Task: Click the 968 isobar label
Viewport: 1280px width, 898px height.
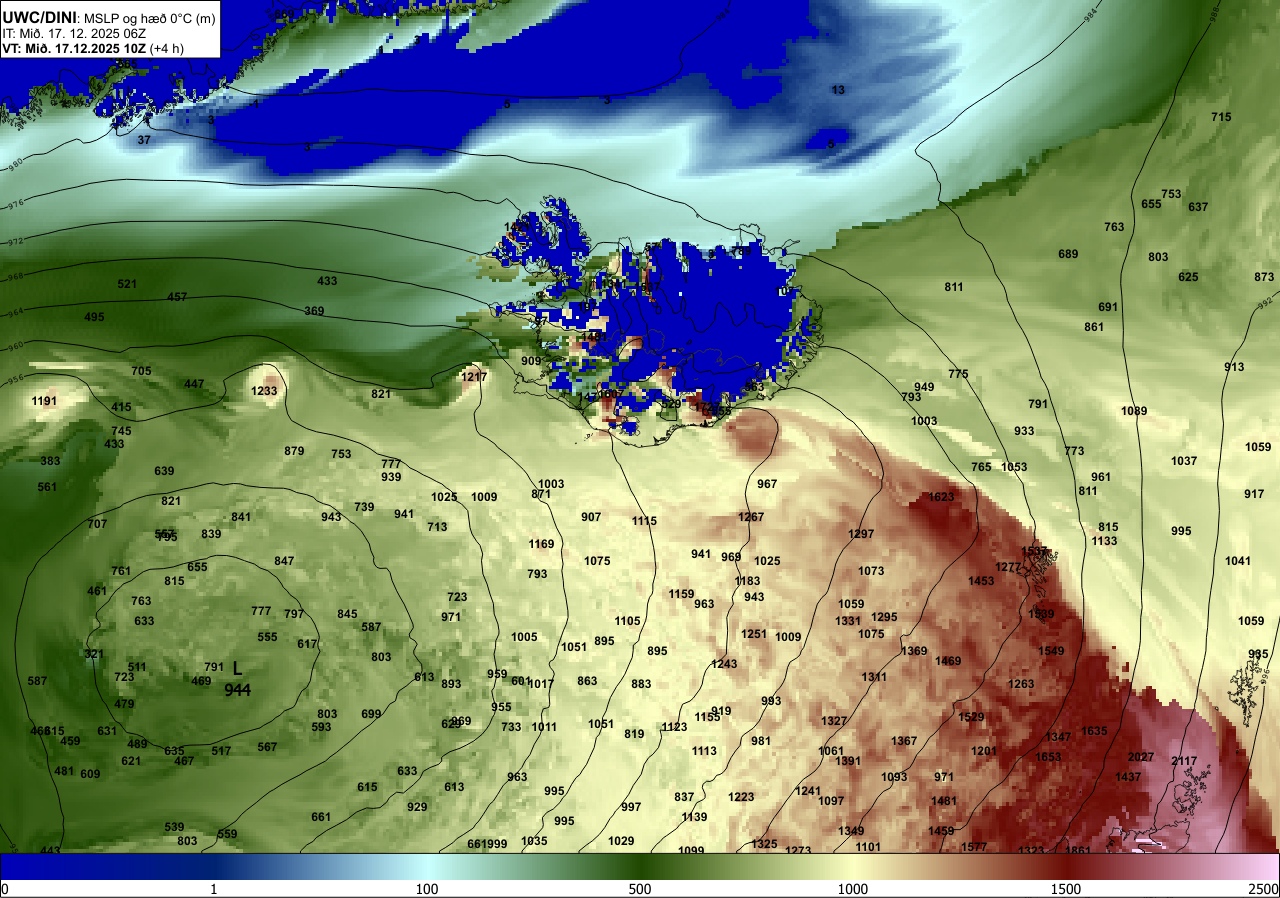Action: (x=15, y=276)
